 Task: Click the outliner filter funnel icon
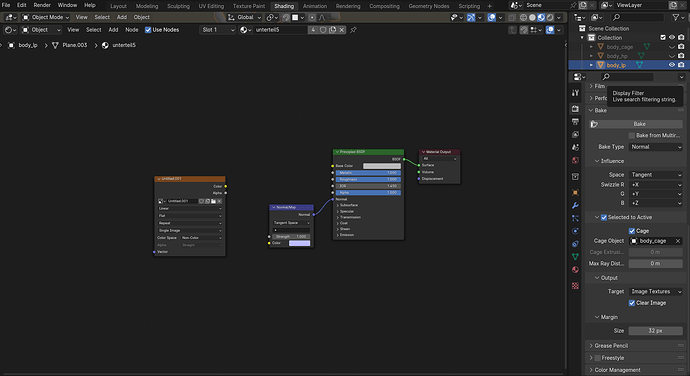pyautogui.click(x=675, y=17)
